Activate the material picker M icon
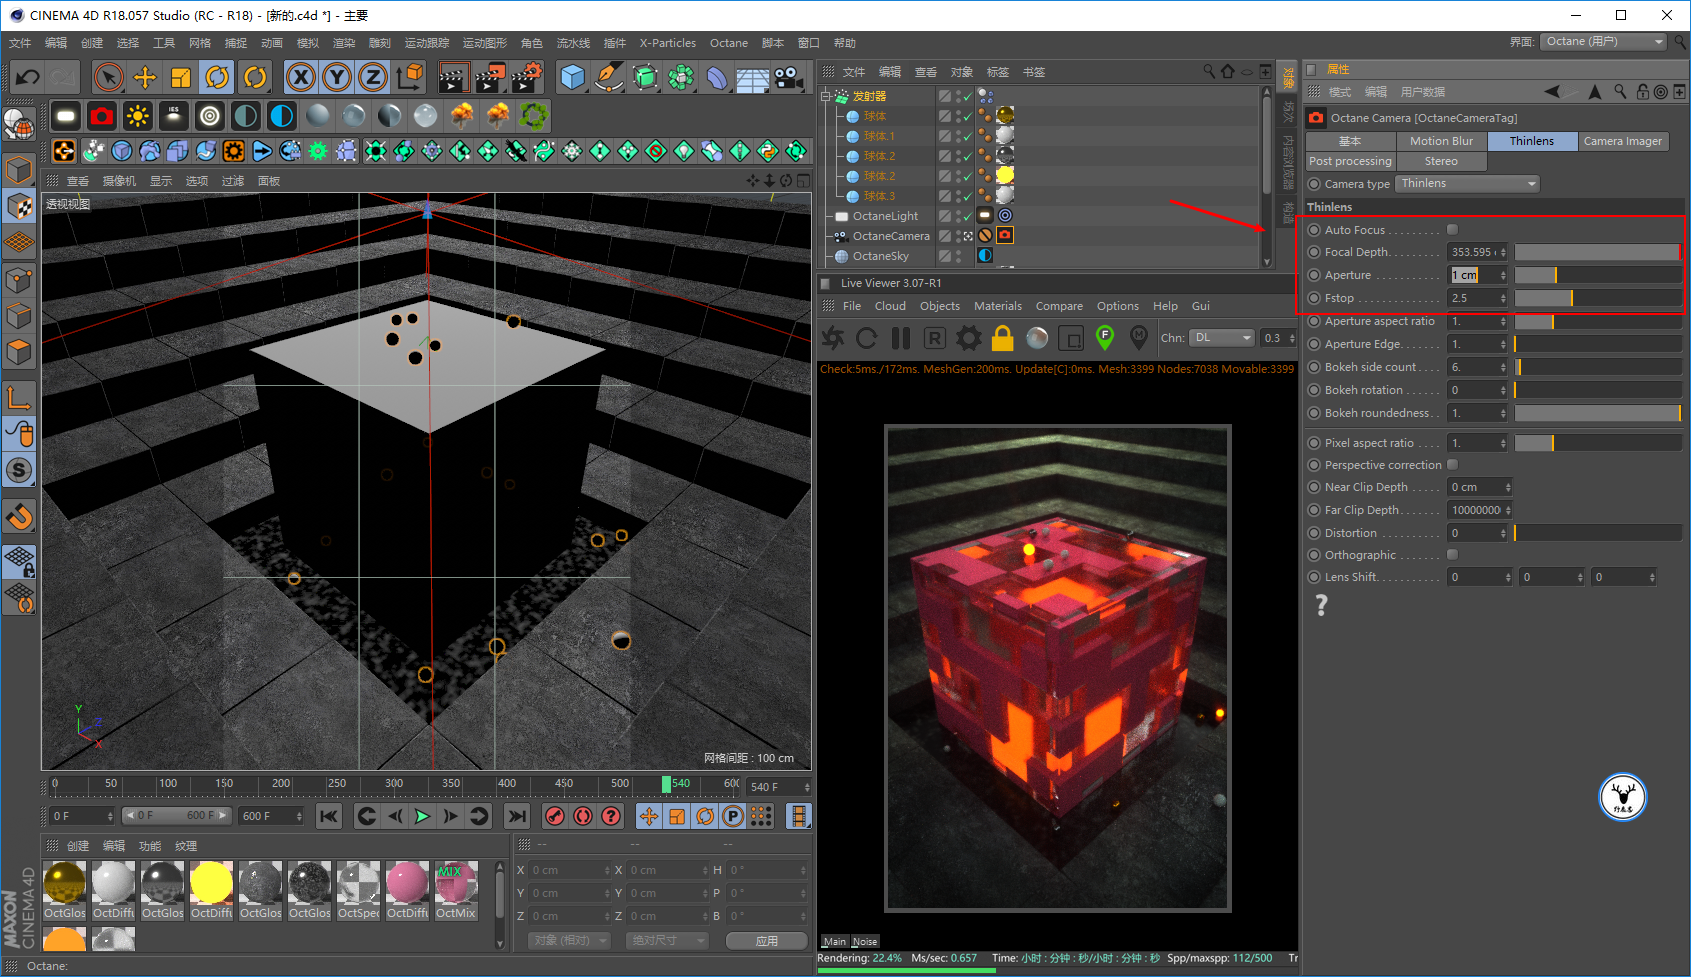This screenshot has height=977, width=1691. [x=1139, y=338]
